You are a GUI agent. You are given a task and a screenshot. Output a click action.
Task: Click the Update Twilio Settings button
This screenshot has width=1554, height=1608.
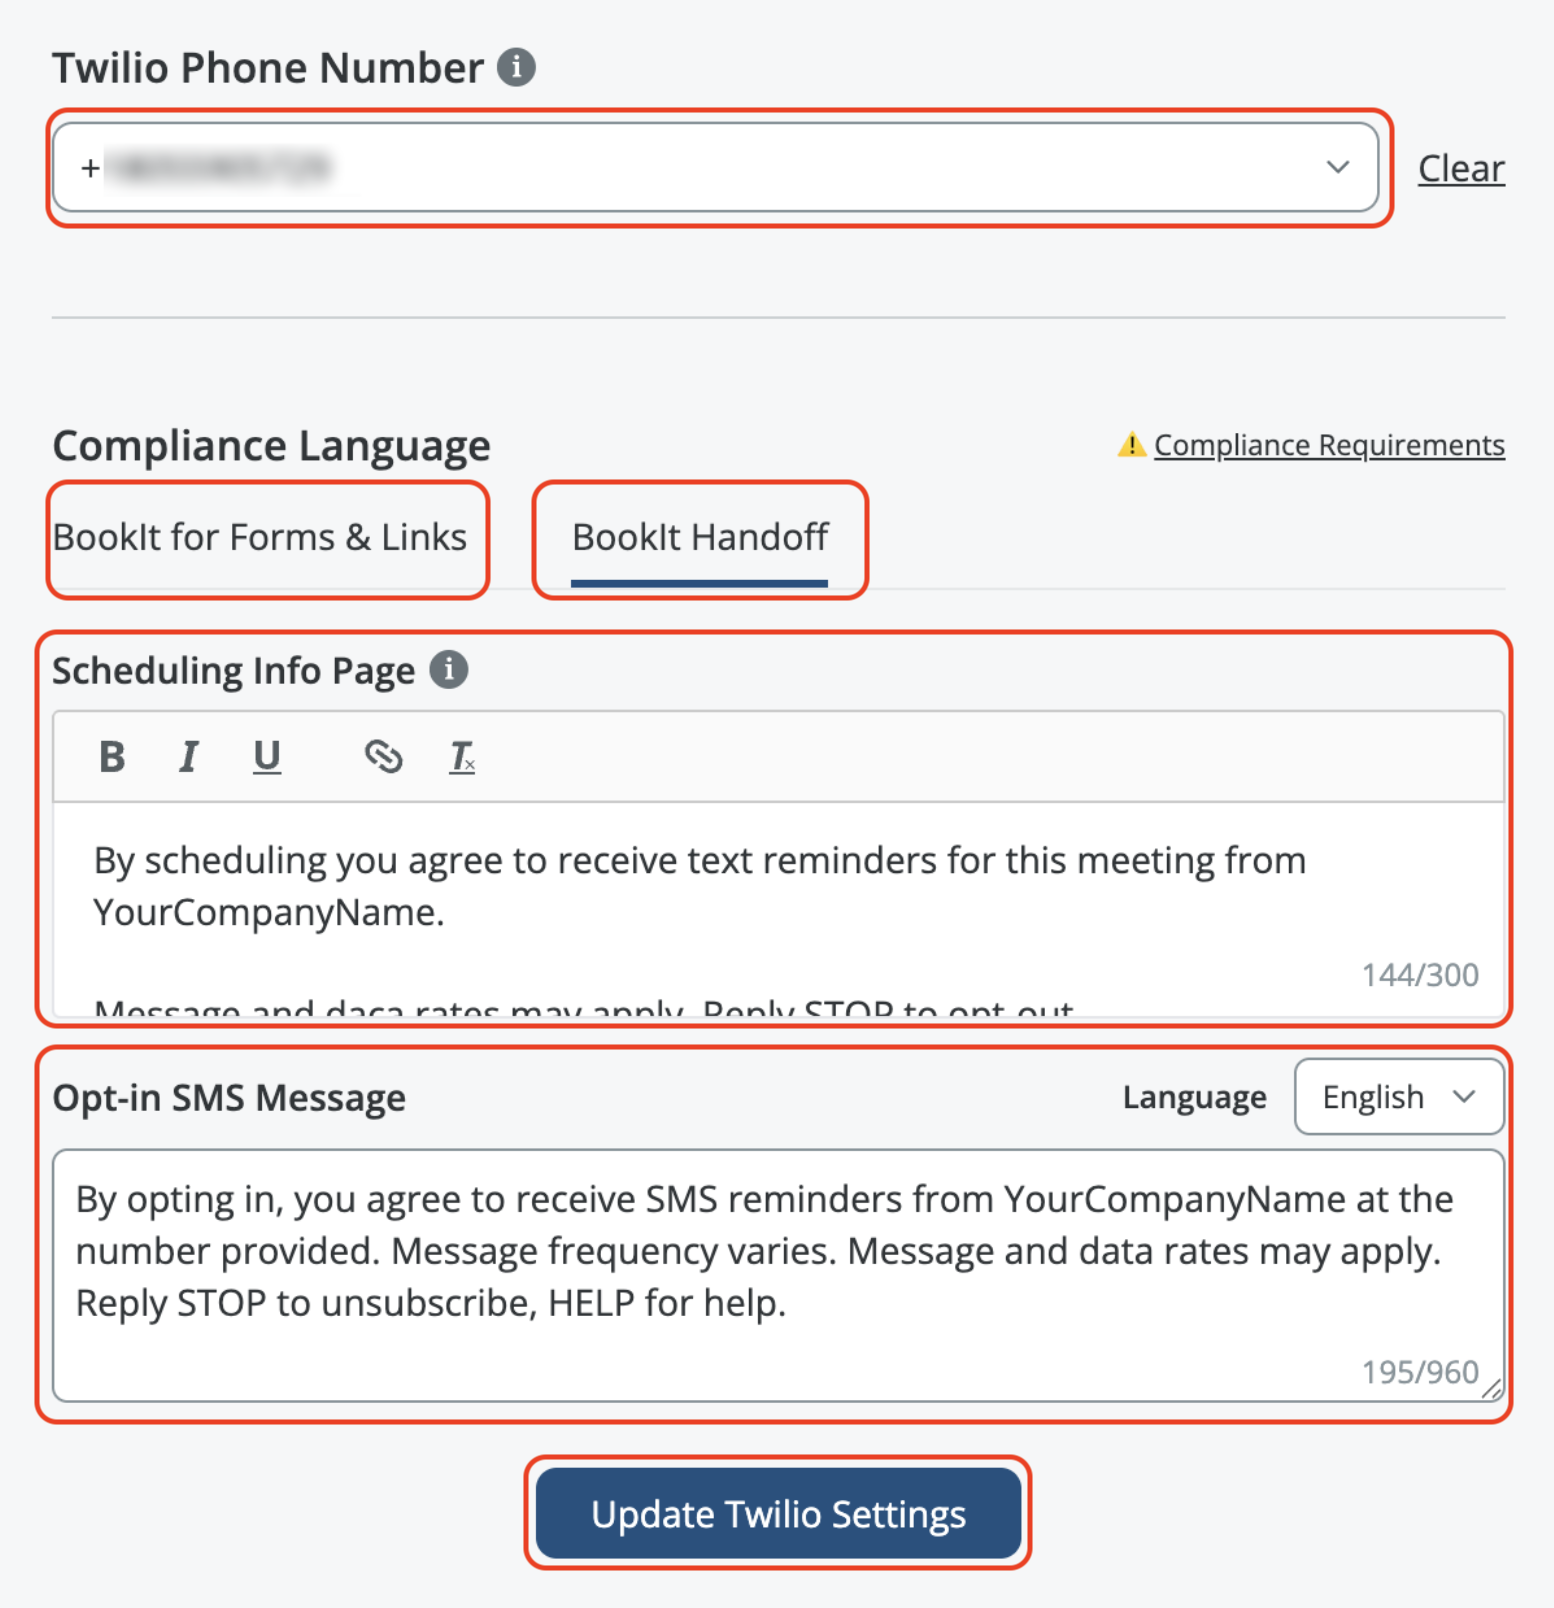point(778,1513)
